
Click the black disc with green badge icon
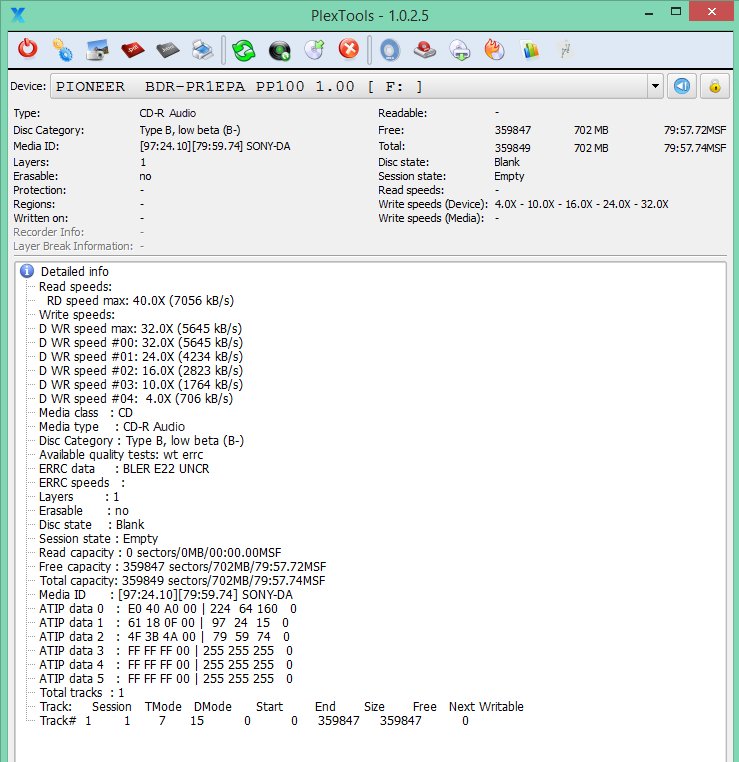279,48
